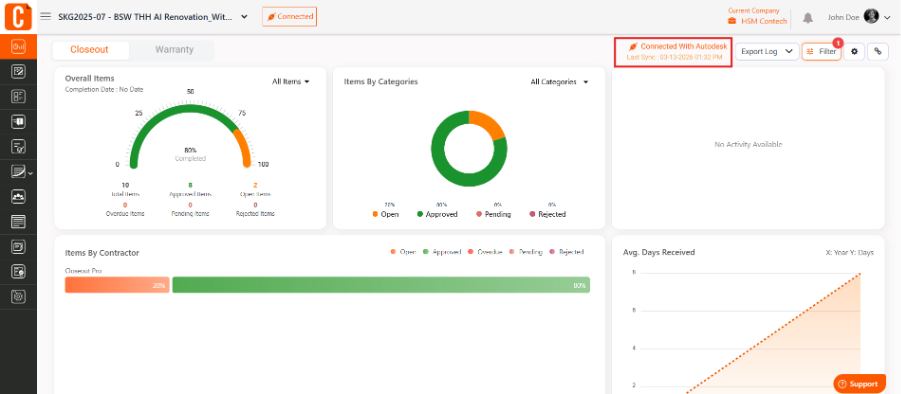Open the Support chat button
The height and width of the screenshot is (394, 901).
[860, 384]
